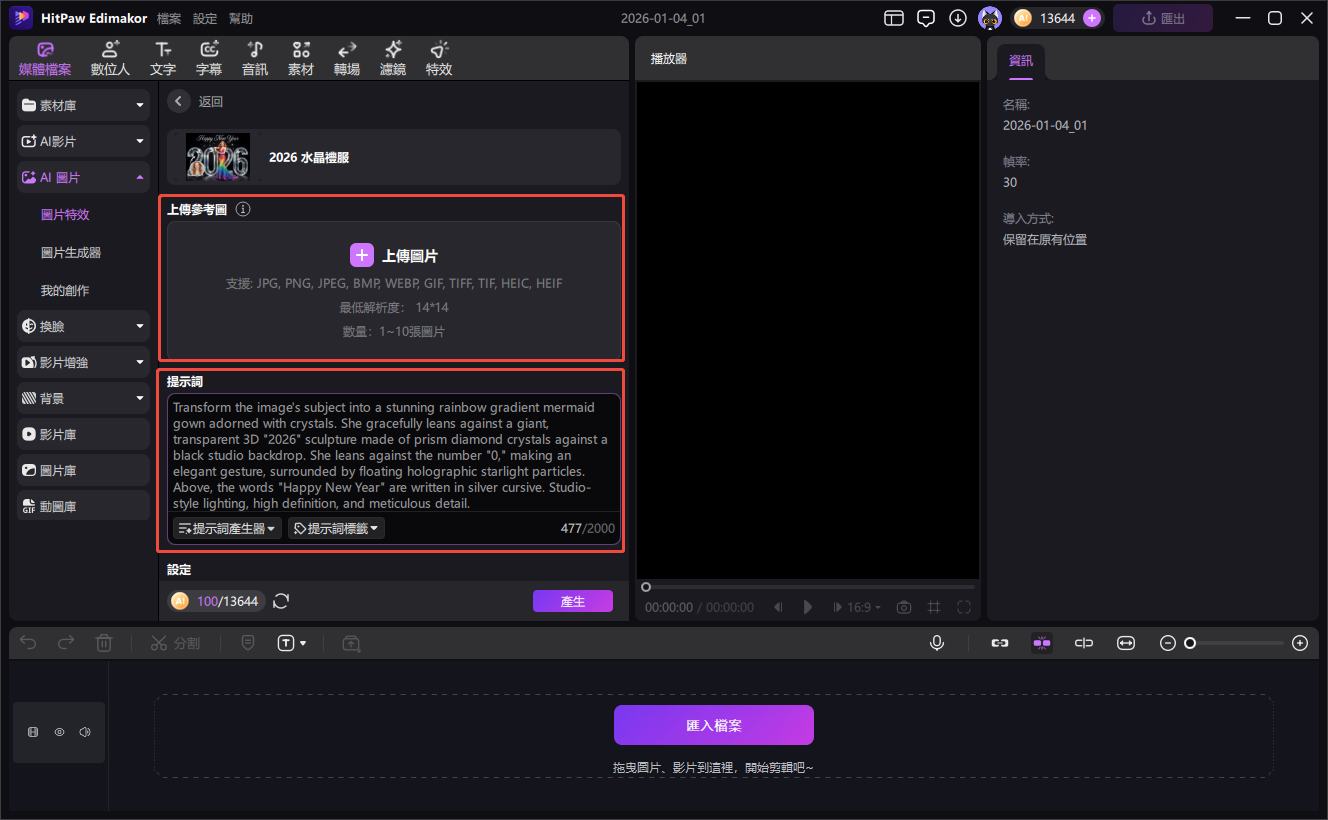Toggle track visibility eye icon

pos(59,732)
